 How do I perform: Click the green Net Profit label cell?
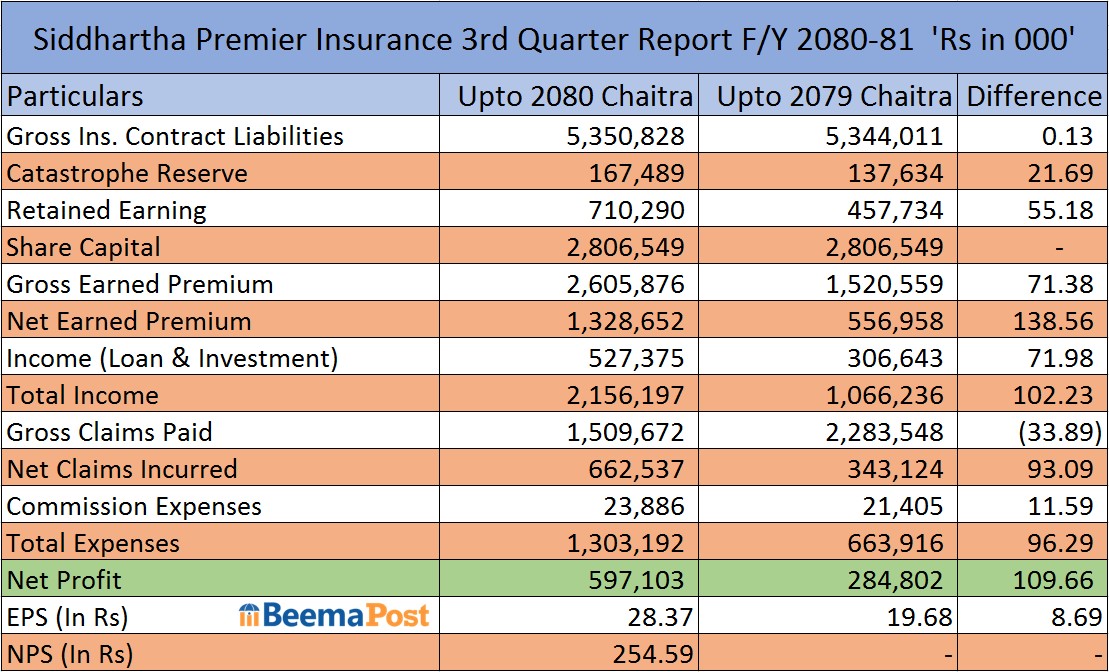pos(220,580)
